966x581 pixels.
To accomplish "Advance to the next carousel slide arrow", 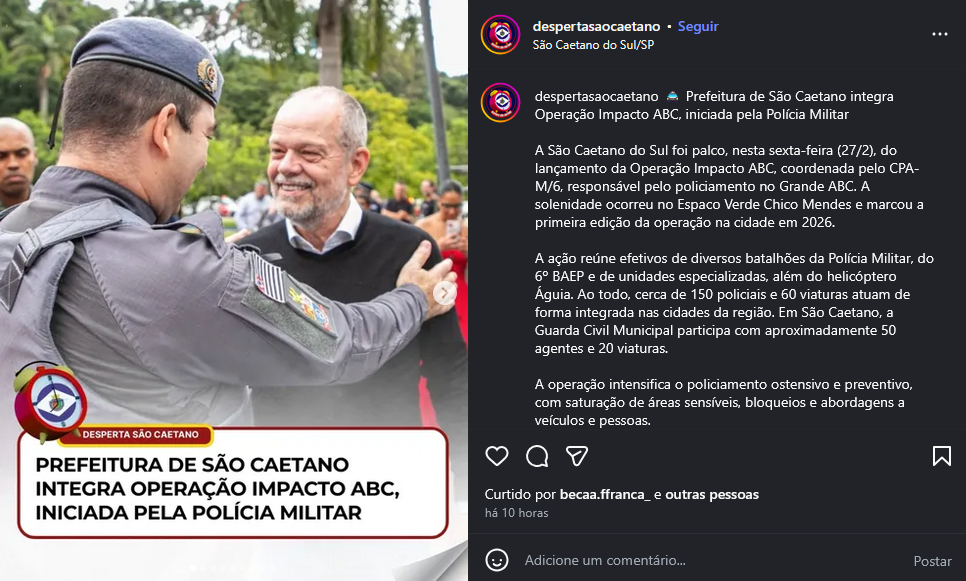I will [444, 293].
